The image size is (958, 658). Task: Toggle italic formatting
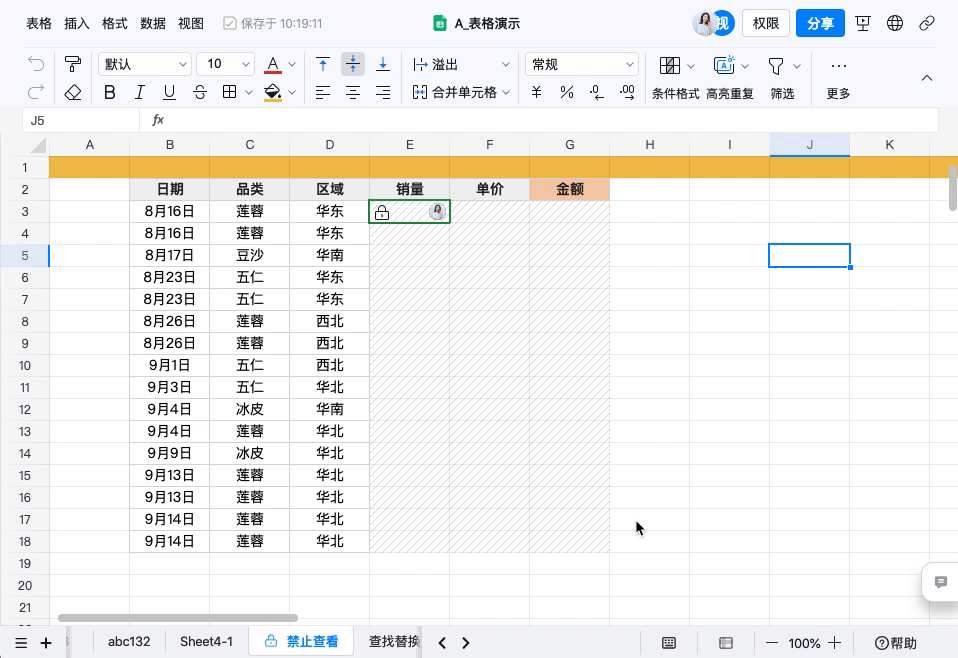click(140, 92)
